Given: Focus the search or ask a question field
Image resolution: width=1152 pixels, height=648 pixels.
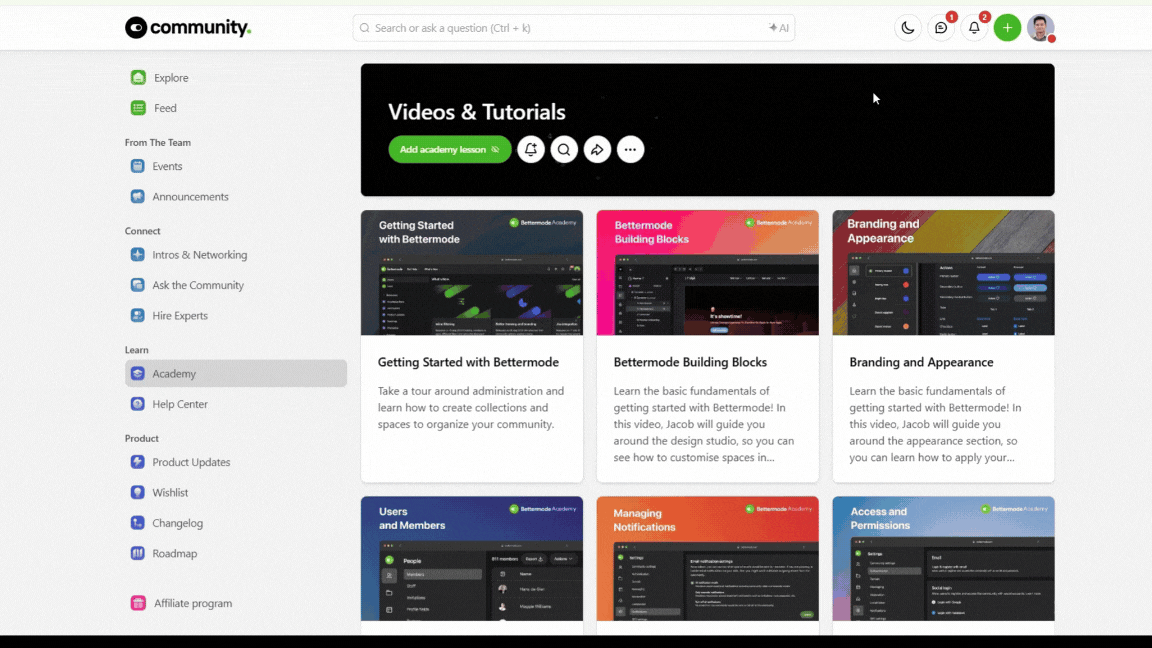Looking at the screenshot, I should coord(573,28).
